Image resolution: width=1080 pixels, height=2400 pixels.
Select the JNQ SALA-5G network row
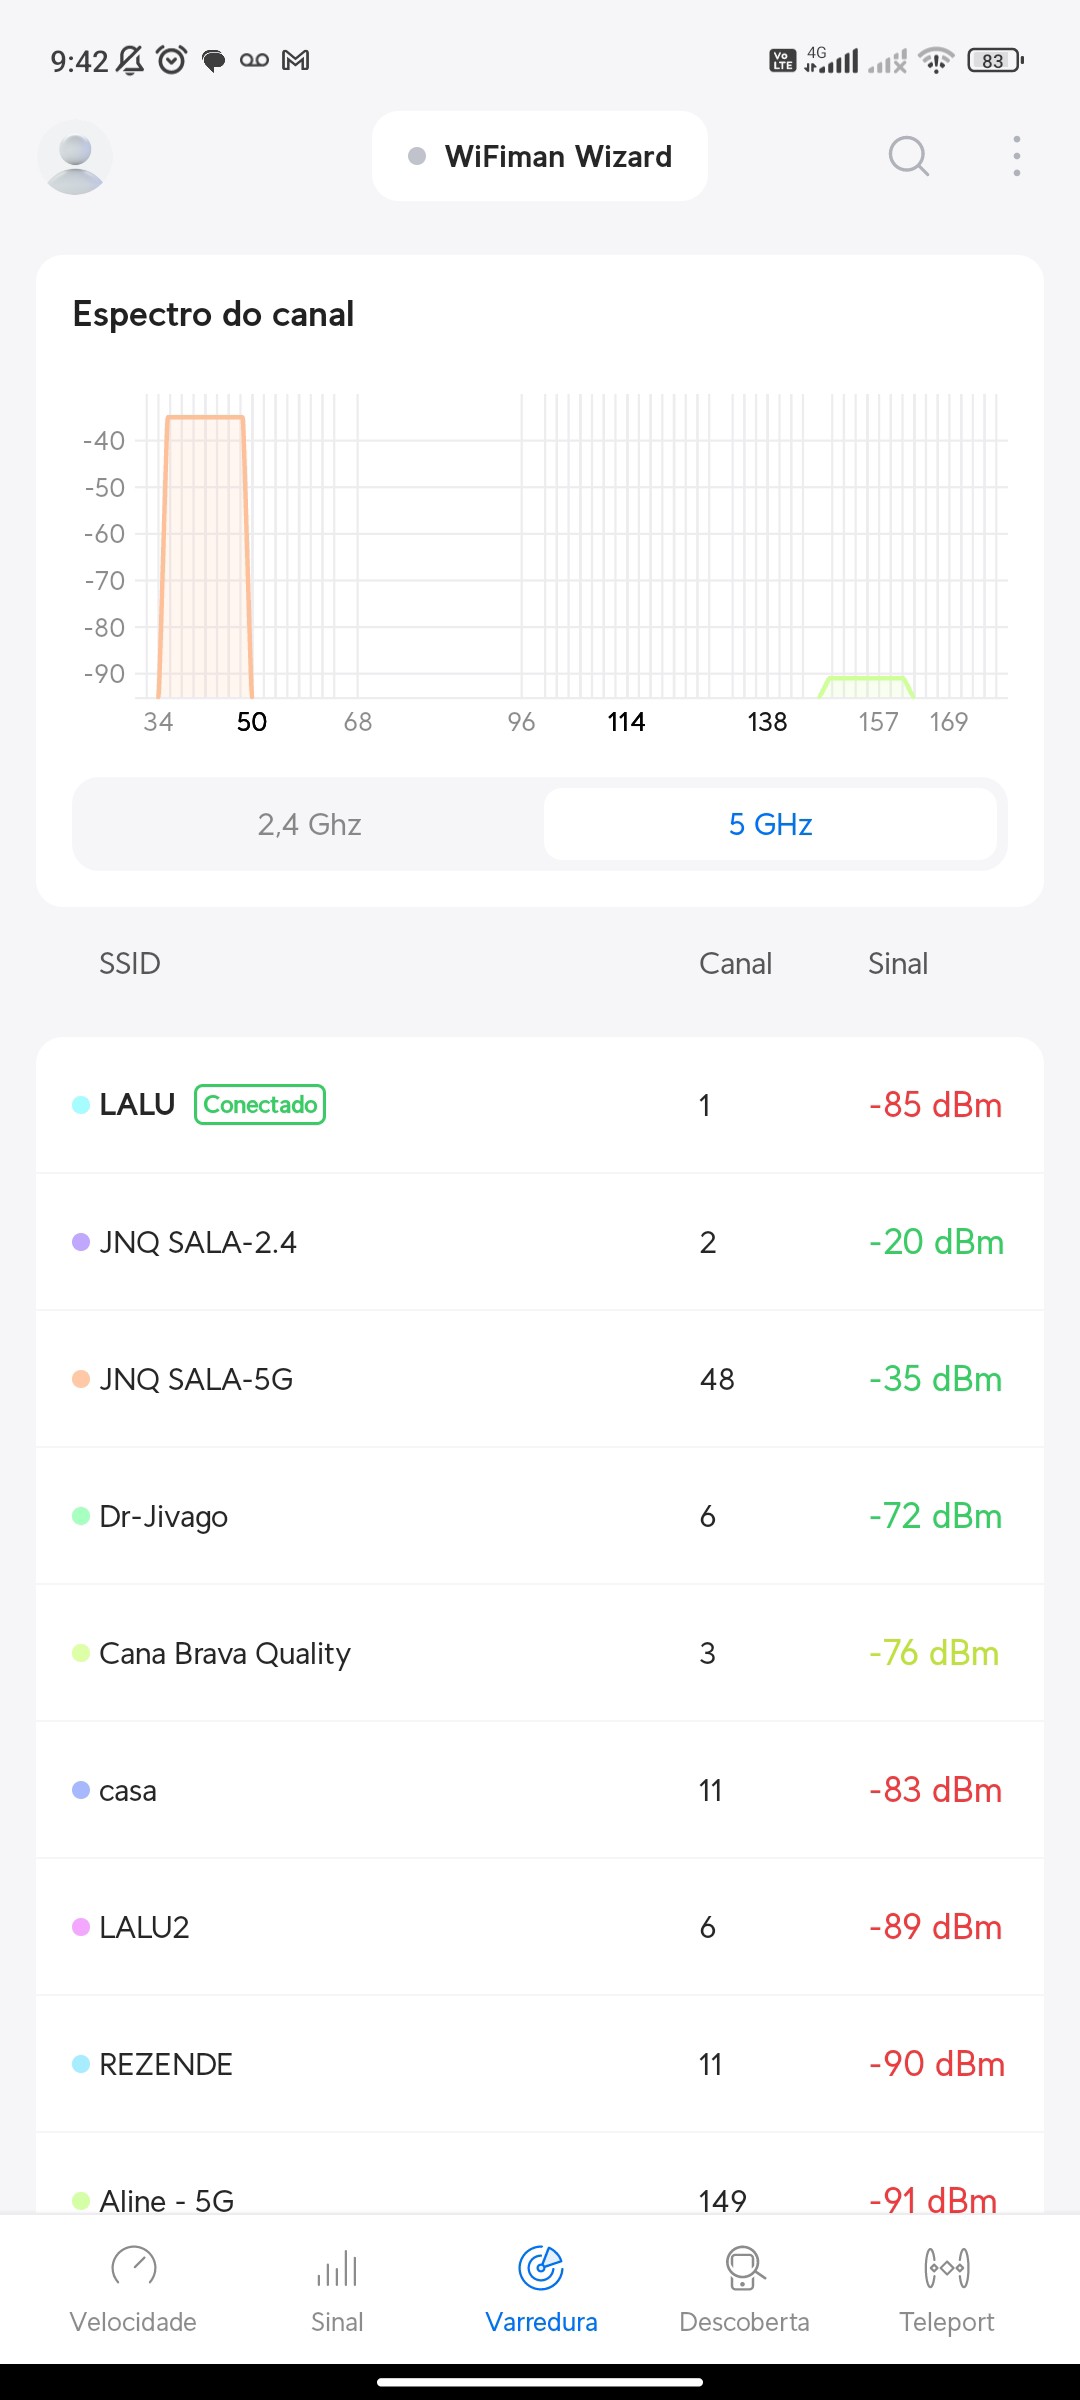coord(540,1379)
